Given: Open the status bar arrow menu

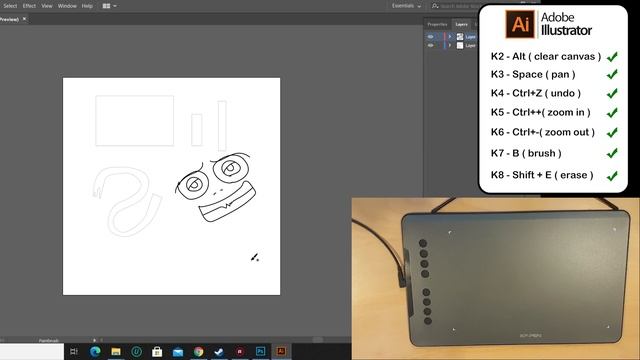Looking at the screenshot, I should pos(95,340).
